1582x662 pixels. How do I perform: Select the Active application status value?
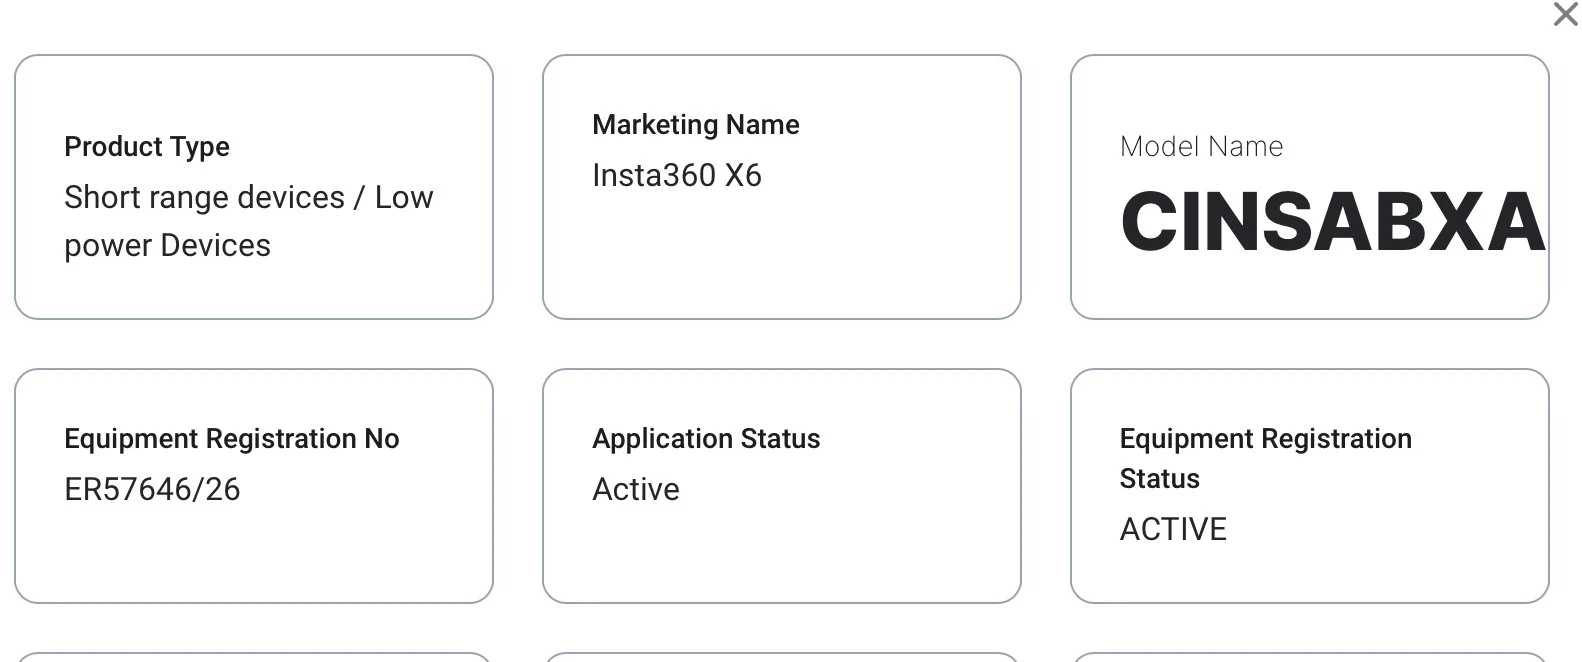coord(636,489)
